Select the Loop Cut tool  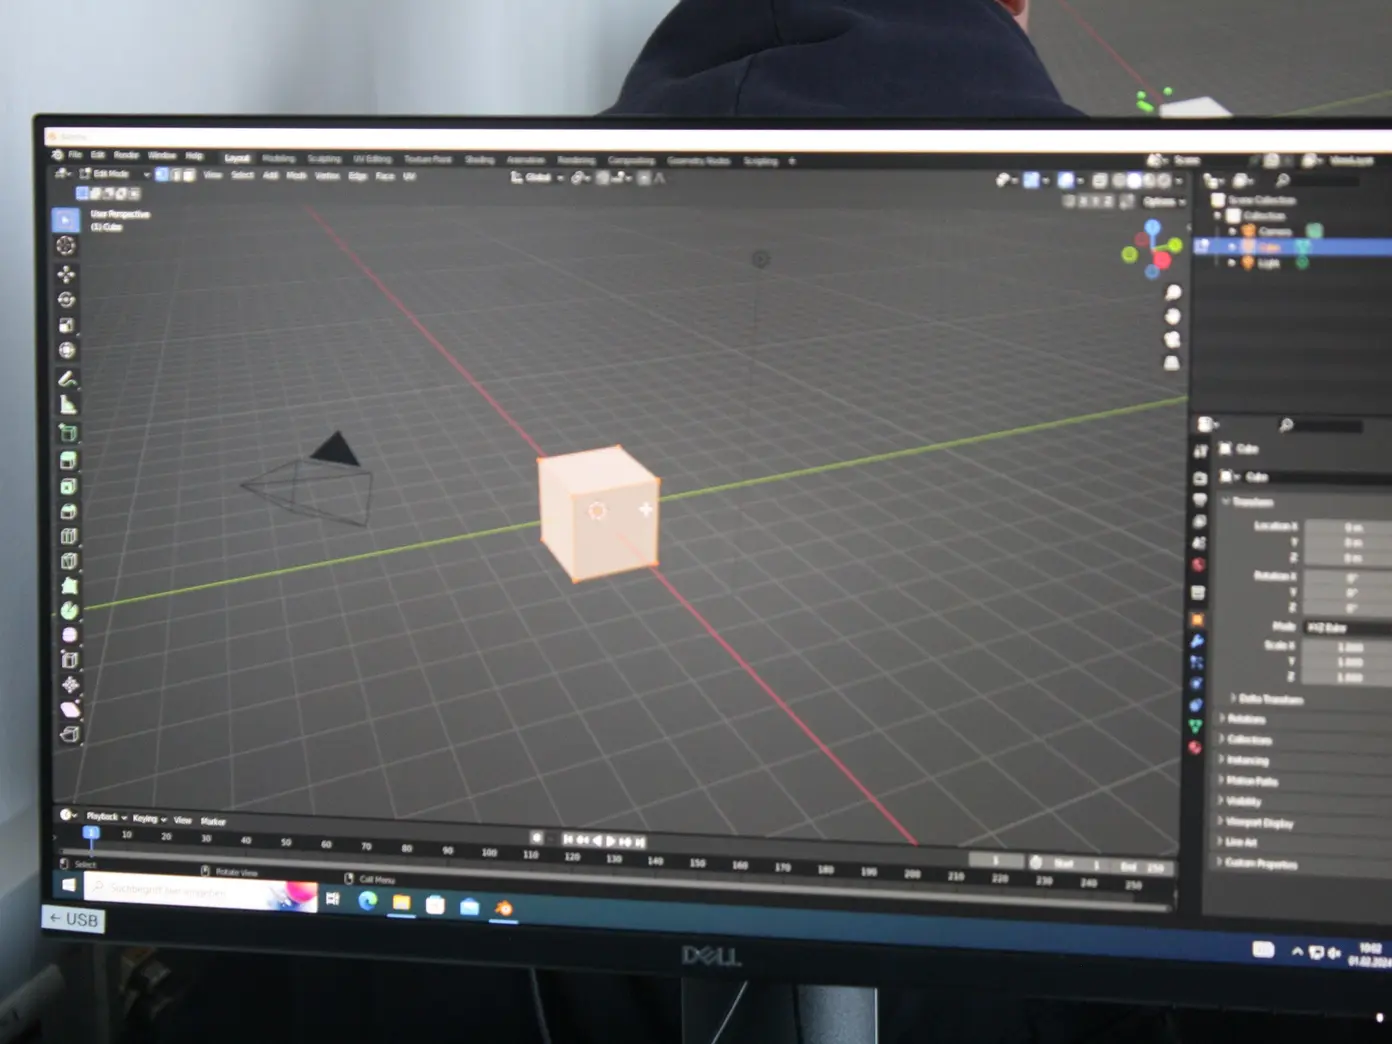point(69,537)
